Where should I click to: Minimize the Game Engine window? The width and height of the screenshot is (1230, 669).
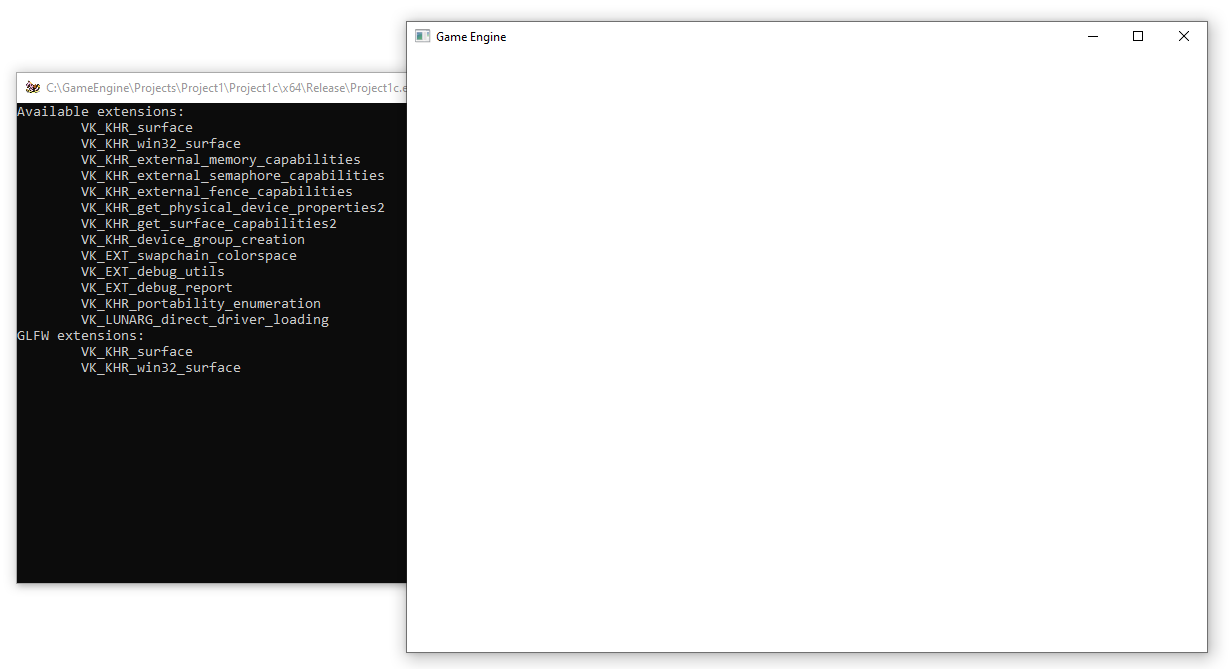[x=1092, y=36]
